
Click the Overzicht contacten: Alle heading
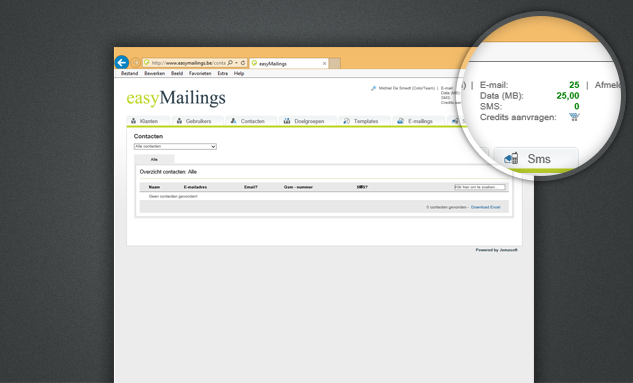point(168,172)
